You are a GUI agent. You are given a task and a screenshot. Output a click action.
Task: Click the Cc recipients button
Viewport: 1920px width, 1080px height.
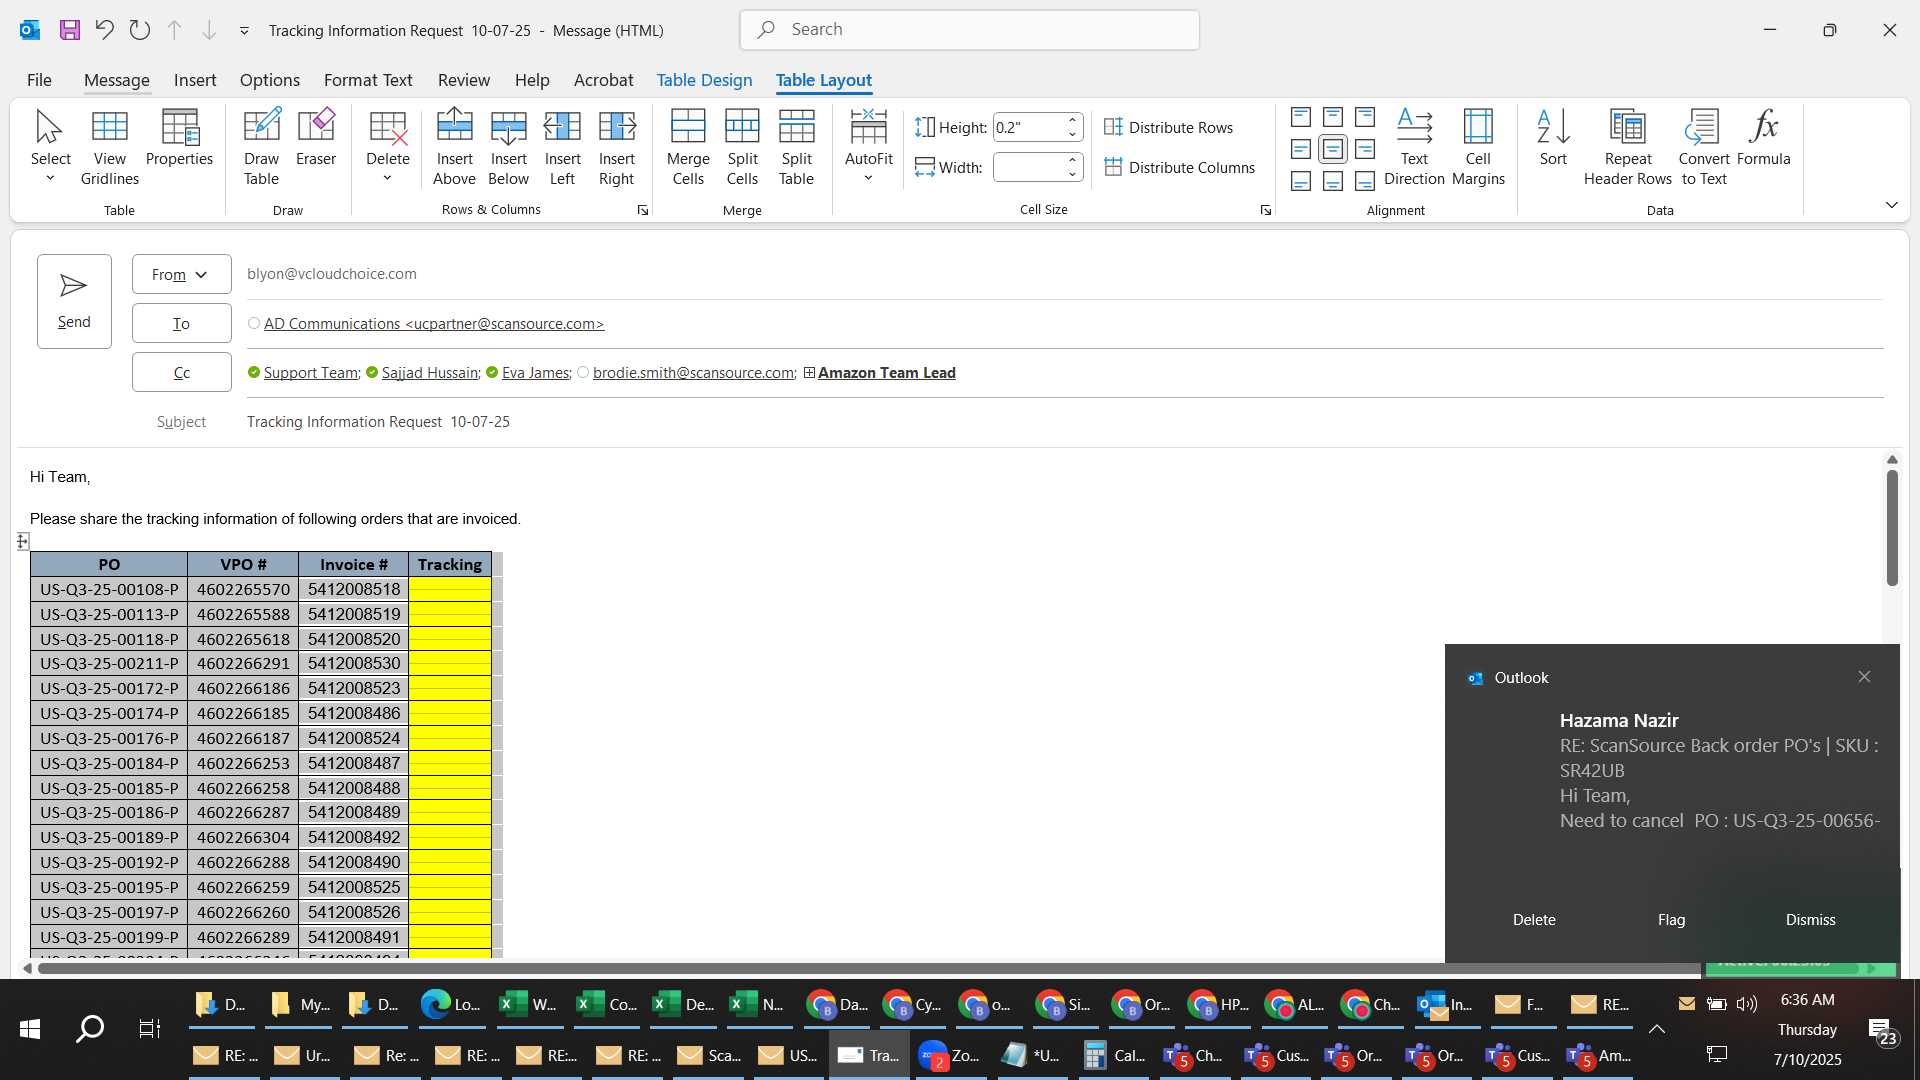(181, 372)
